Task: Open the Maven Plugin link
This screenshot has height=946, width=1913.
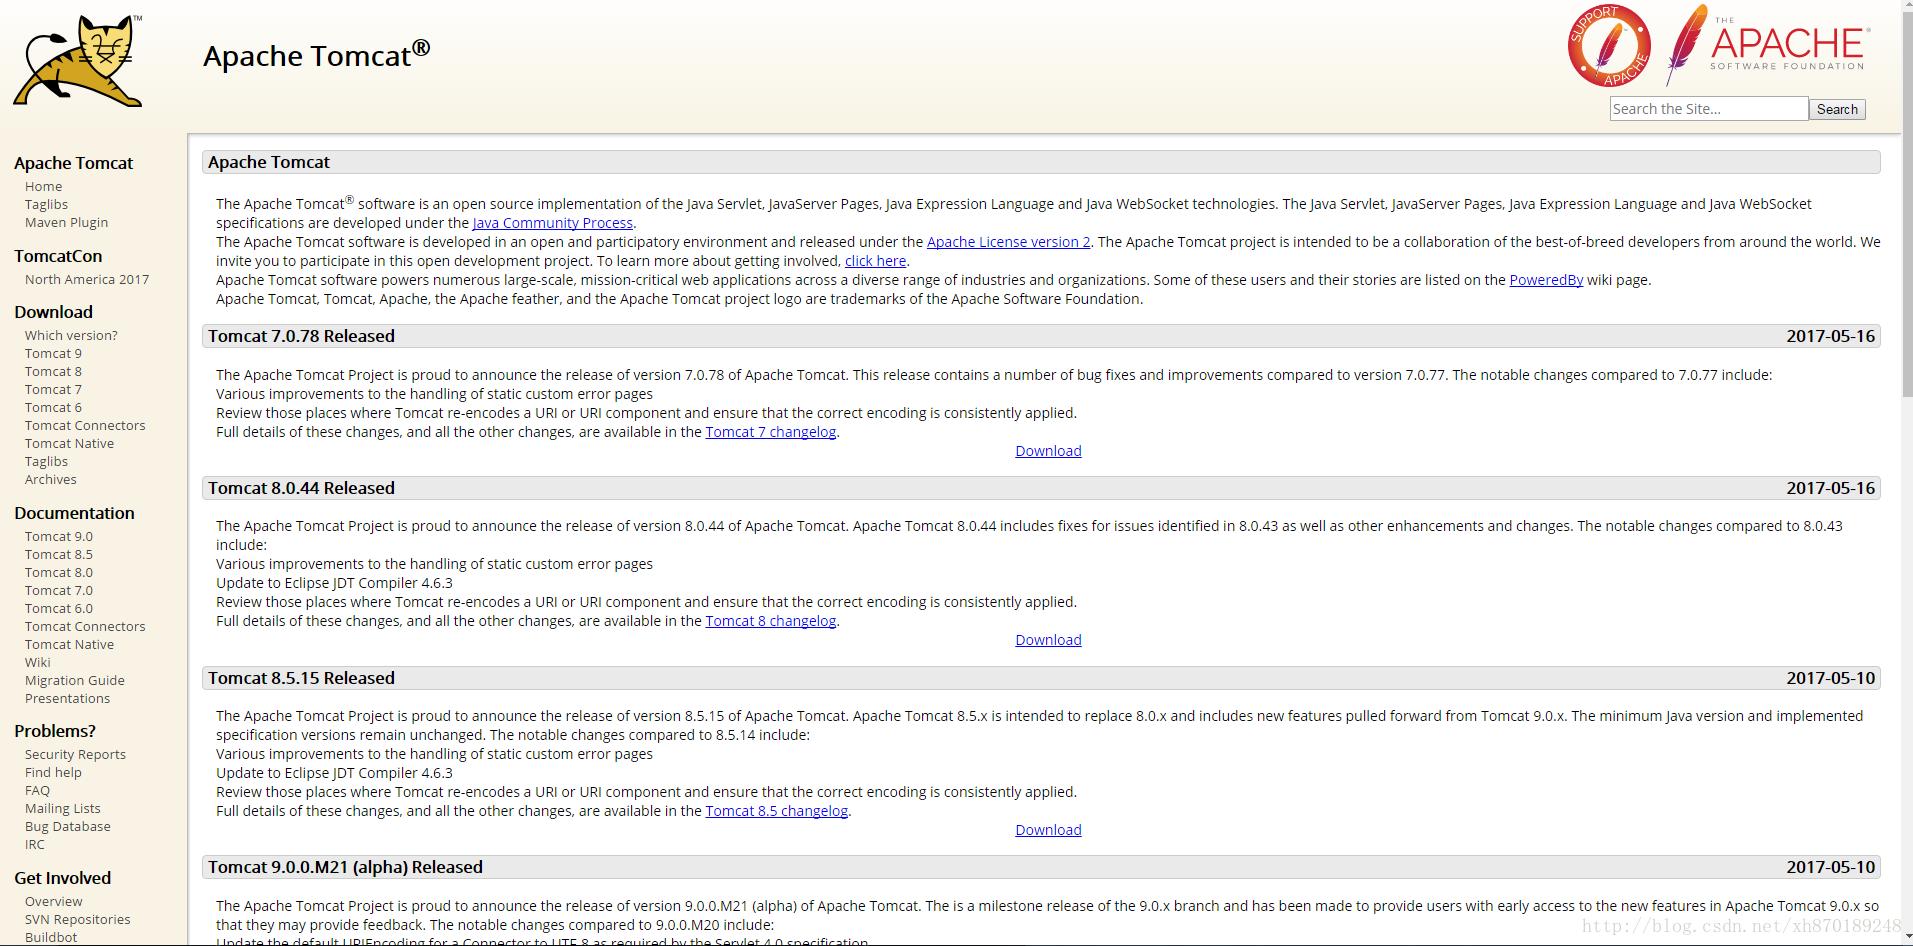Action: point(66,222)
